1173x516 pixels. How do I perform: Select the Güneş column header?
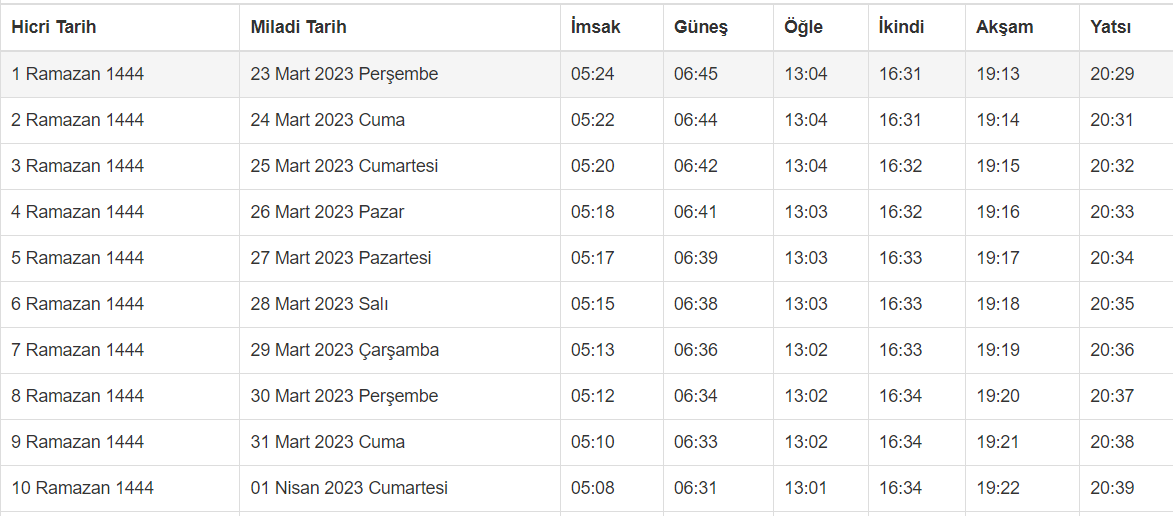click(x=700, y=27)
